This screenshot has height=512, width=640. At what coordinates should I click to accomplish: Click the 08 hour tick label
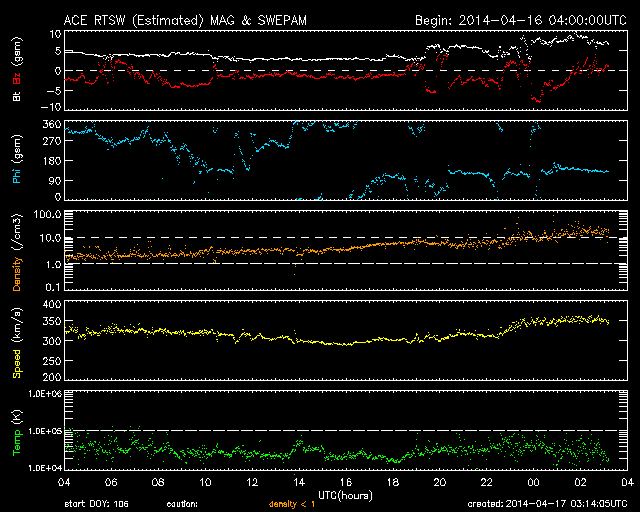[158, 482]
